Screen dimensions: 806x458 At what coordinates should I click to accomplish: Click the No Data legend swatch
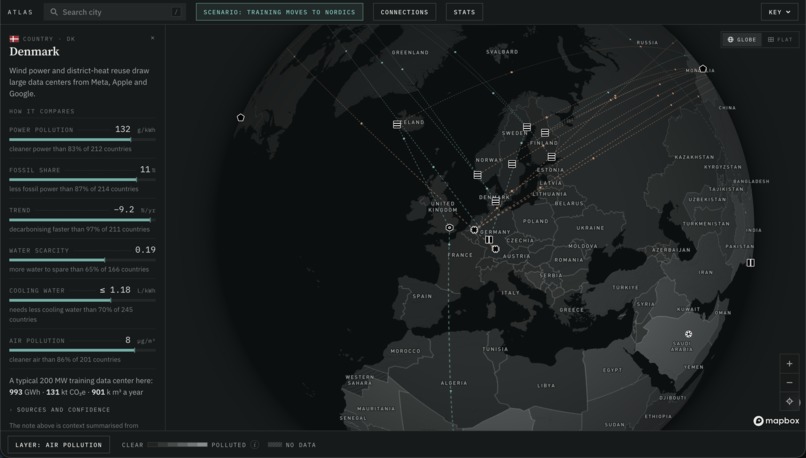[275, 445]
